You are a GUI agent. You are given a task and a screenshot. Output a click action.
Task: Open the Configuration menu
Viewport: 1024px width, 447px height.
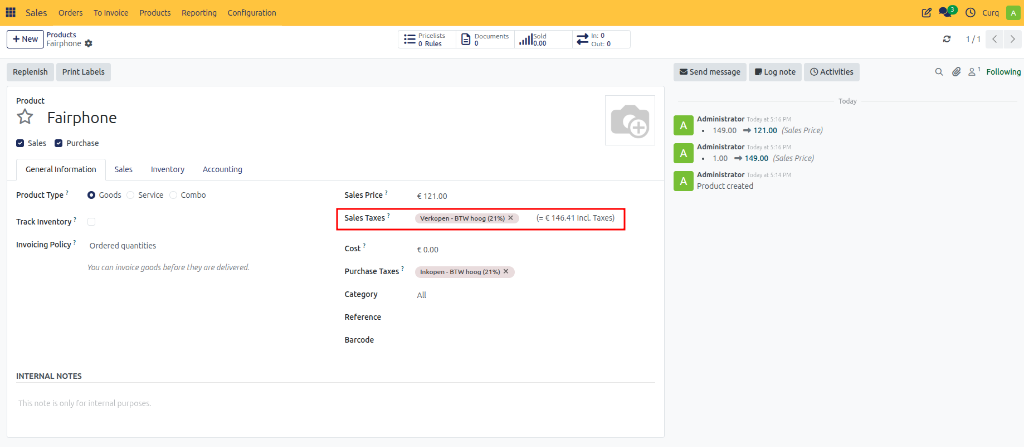point(252,12)
